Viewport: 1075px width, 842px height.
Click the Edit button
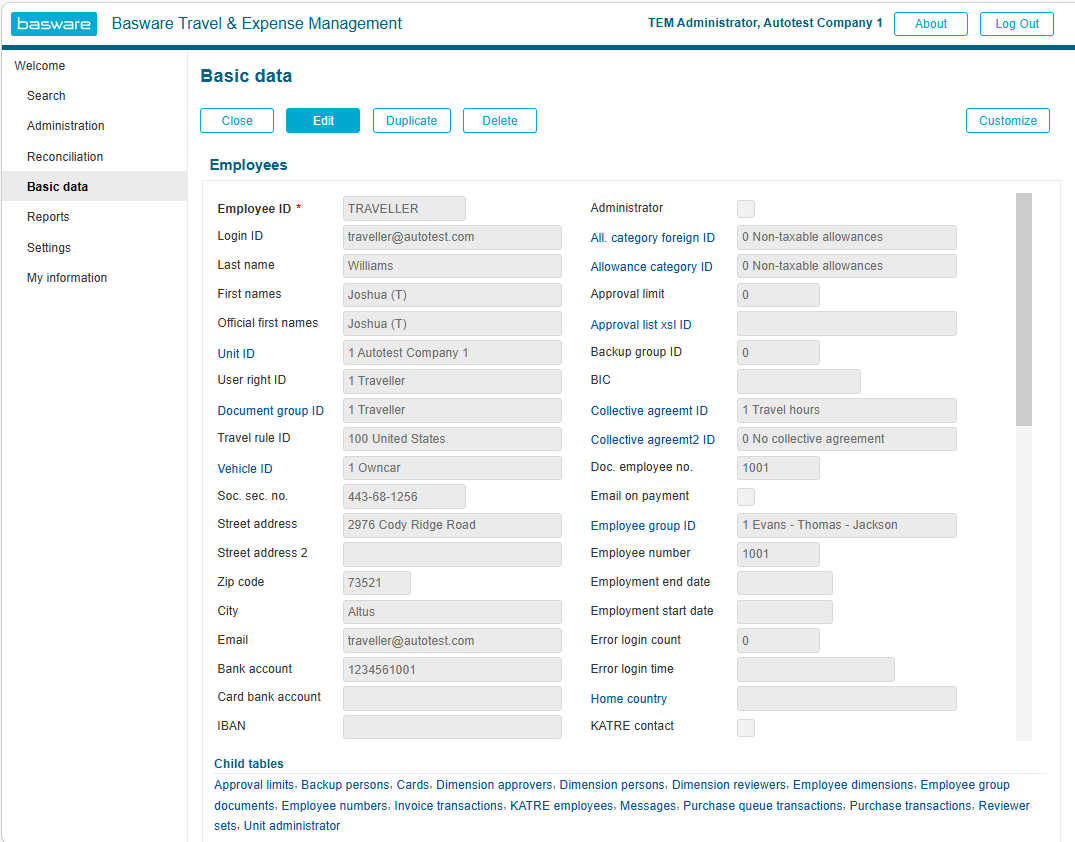[x=323, y=121]
